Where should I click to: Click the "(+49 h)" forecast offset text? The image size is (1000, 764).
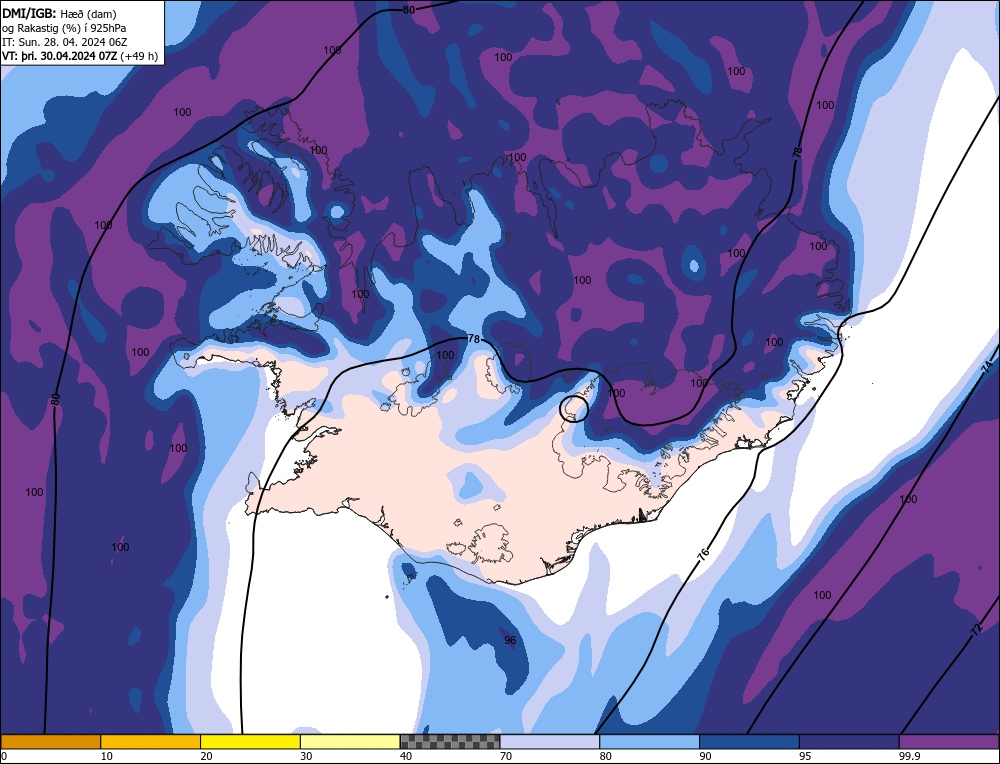click(x=139, y=56)
